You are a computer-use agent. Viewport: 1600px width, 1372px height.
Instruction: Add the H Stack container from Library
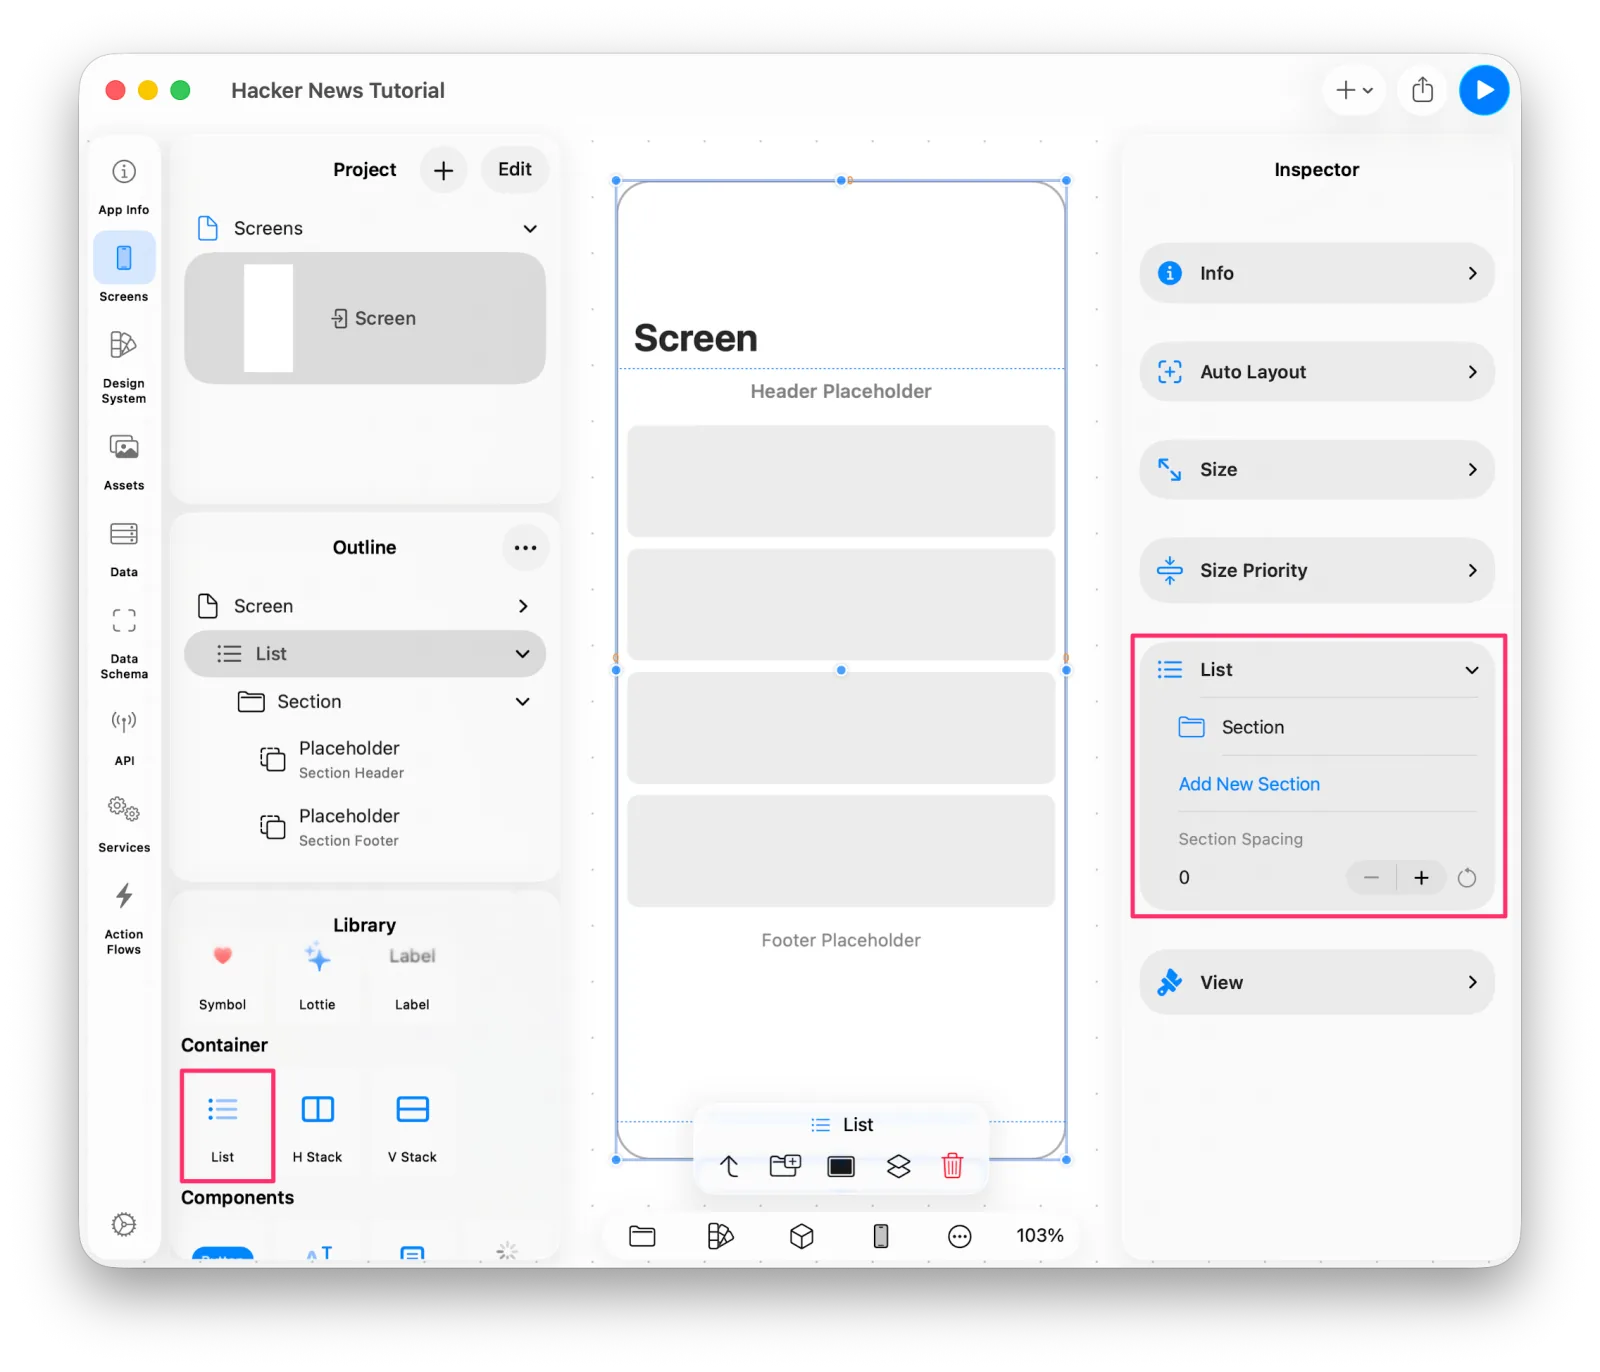[318, 1126]
